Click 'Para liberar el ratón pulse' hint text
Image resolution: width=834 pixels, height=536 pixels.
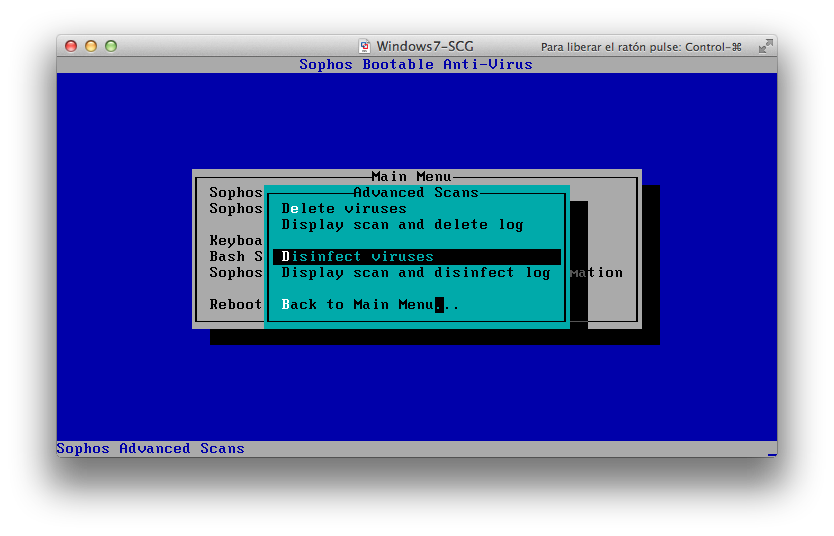[x=641, y=47]
